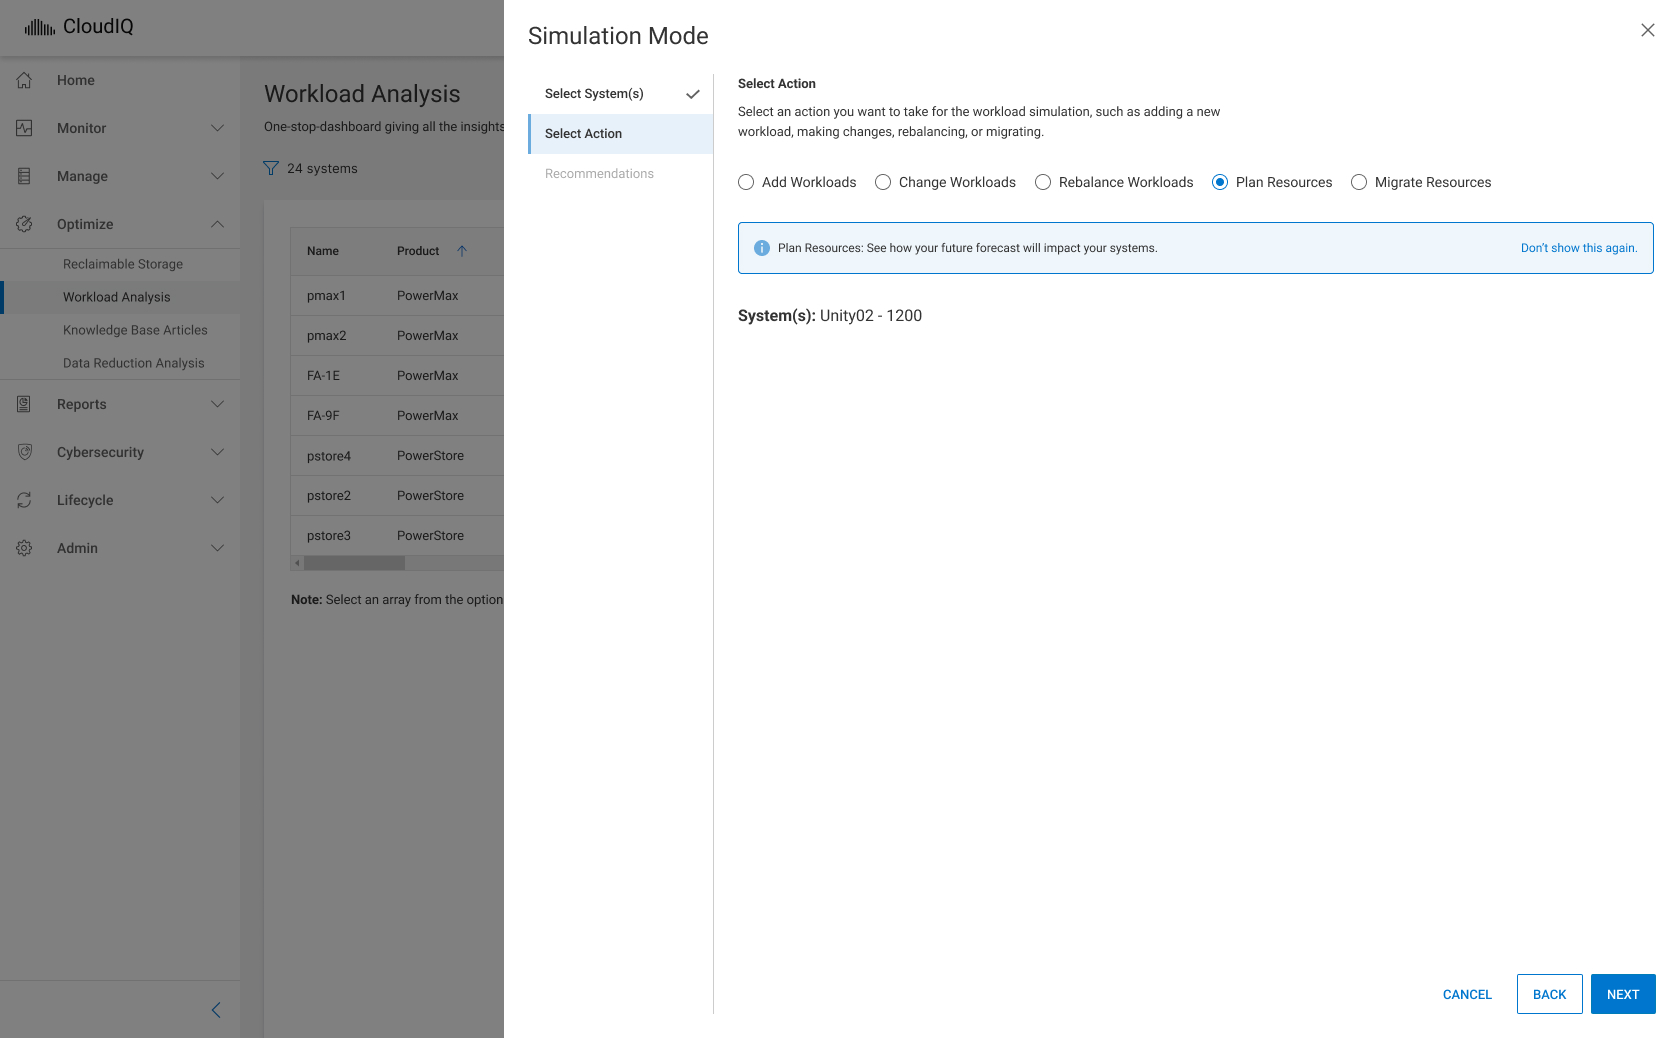Click PowerMax cell in pmax1 row

click(x=427, y=296)
